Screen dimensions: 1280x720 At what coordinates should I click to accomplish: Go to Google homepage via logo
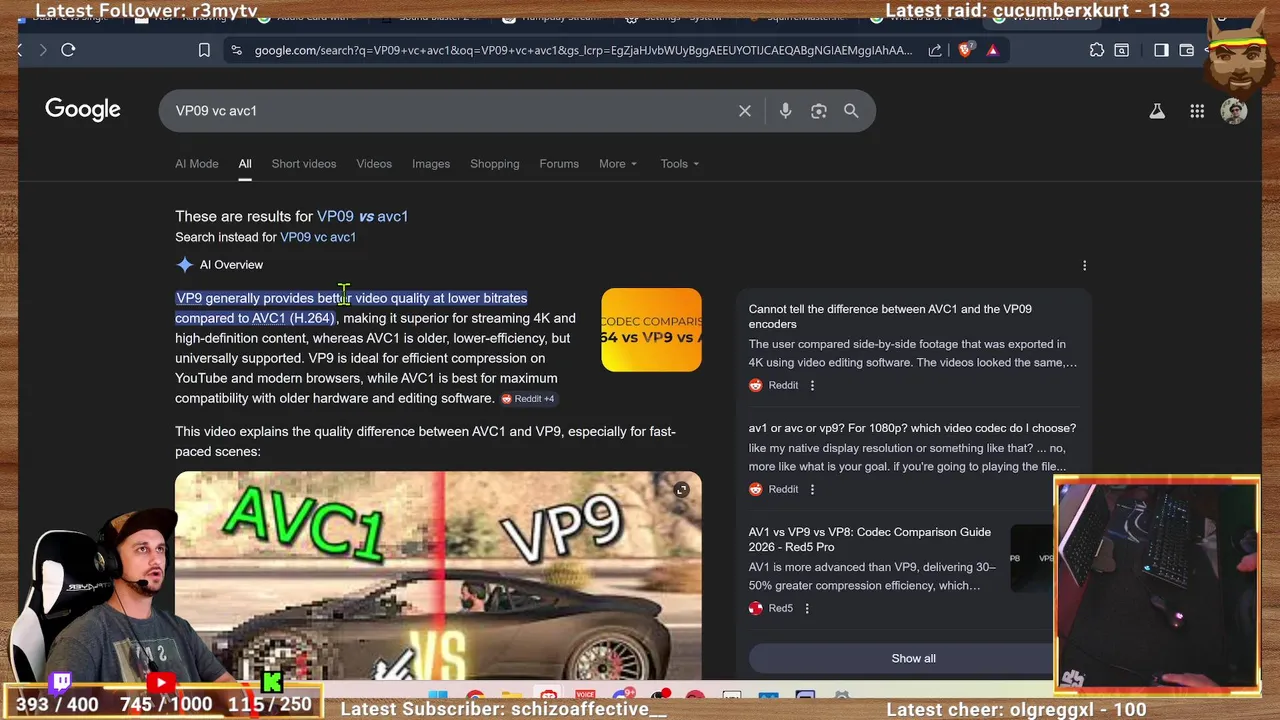83,110
